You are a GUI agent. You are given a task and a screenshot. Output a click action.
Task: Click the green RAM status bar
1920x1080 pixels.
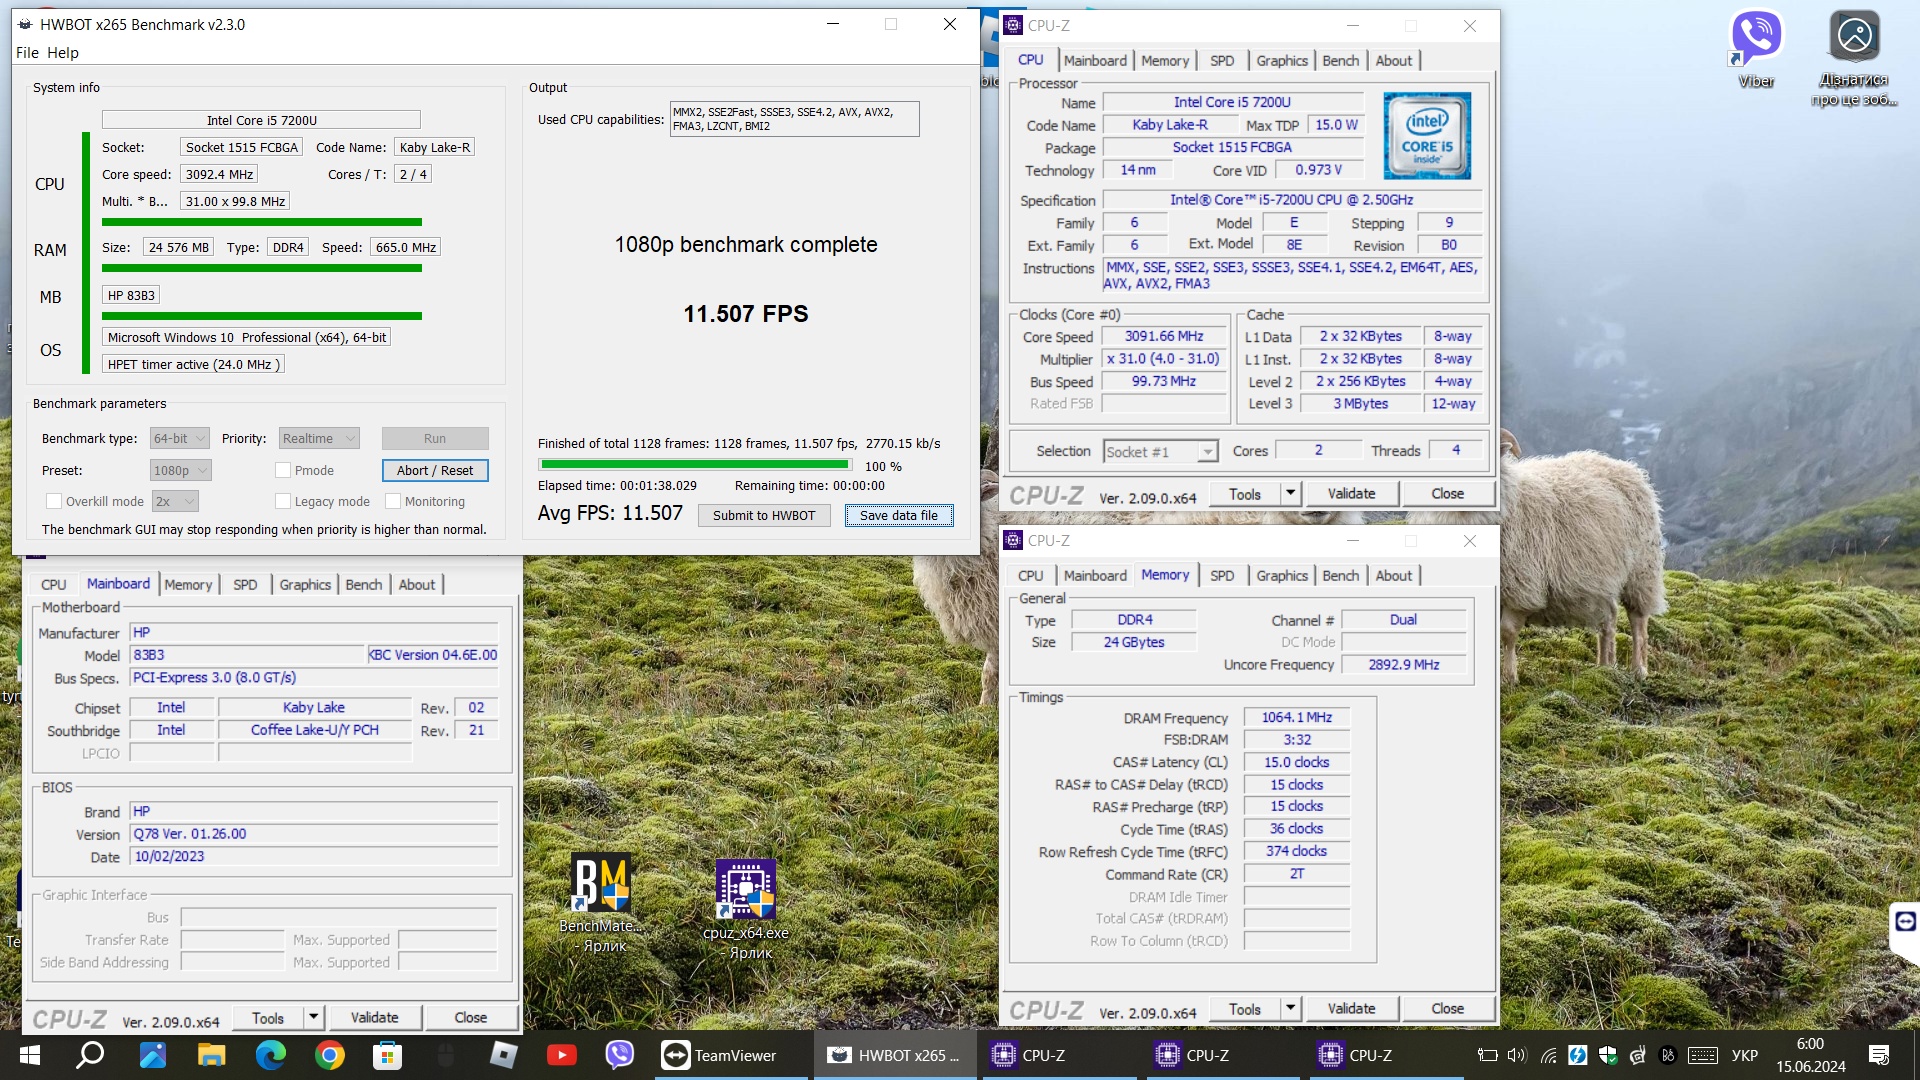(262, 268)
